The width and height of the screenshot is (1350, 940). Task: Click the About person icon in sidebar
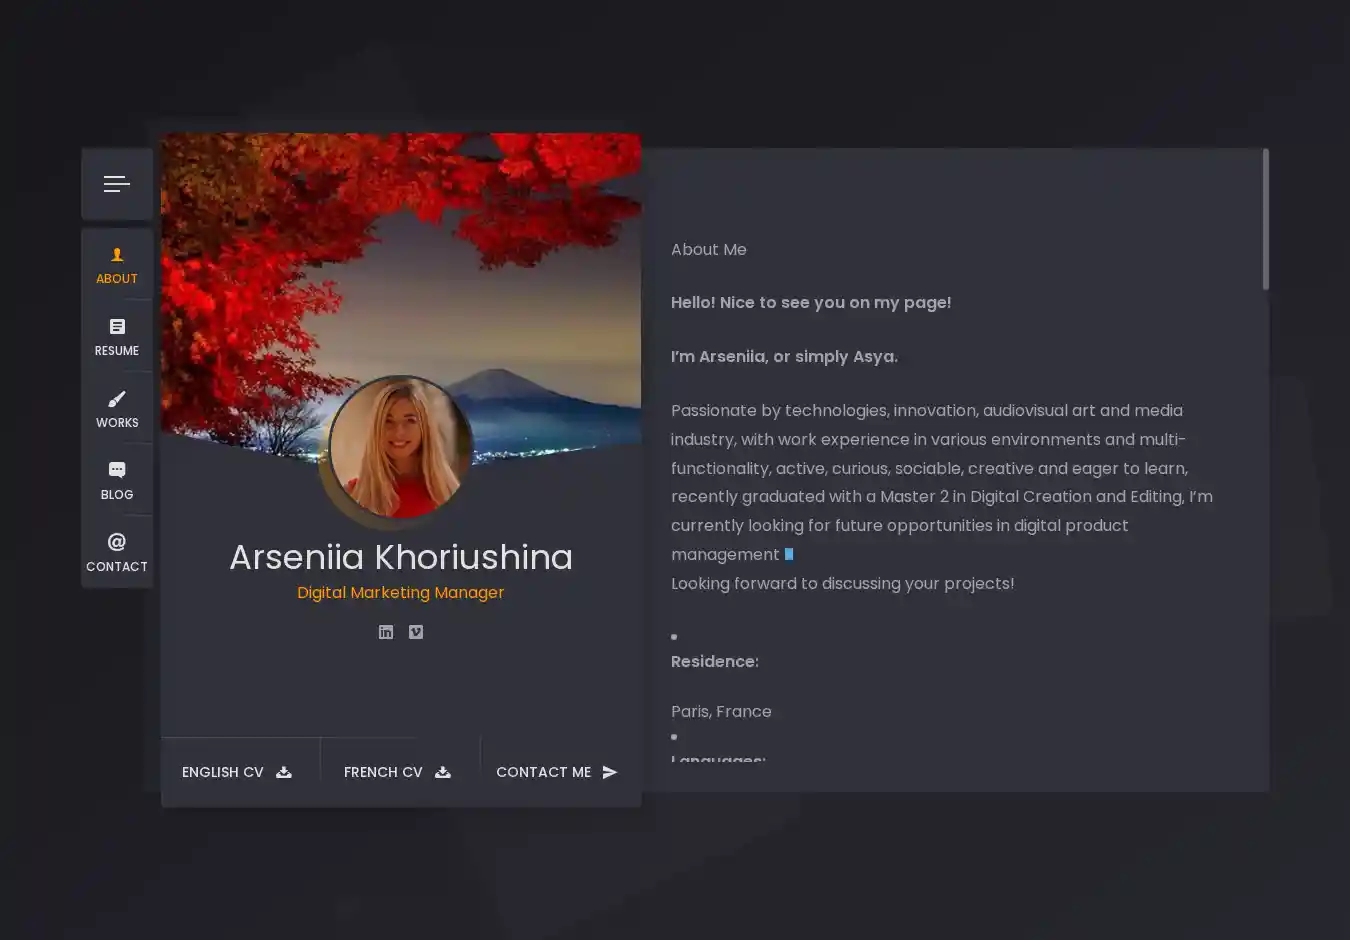(x=117, y=255)
